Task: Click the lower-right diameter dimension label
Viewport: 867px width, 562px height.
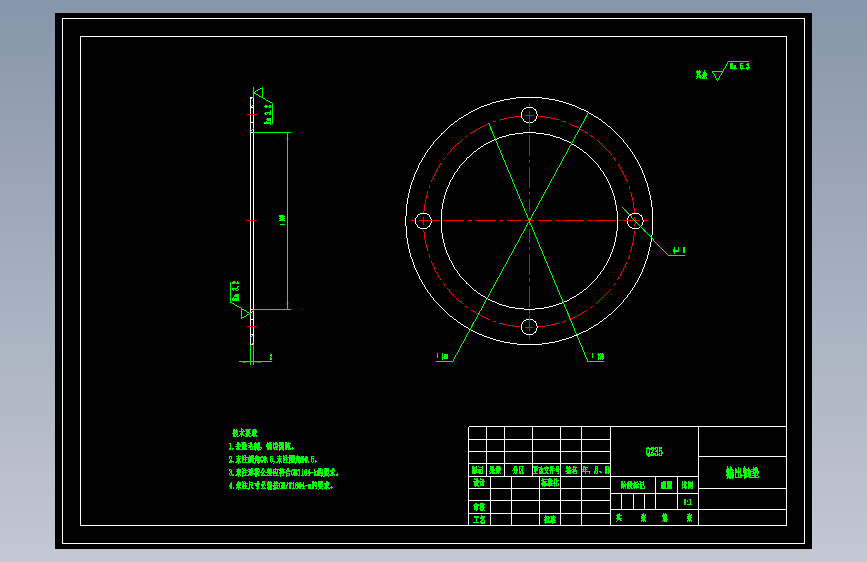Action: click(x=598, y=357)
